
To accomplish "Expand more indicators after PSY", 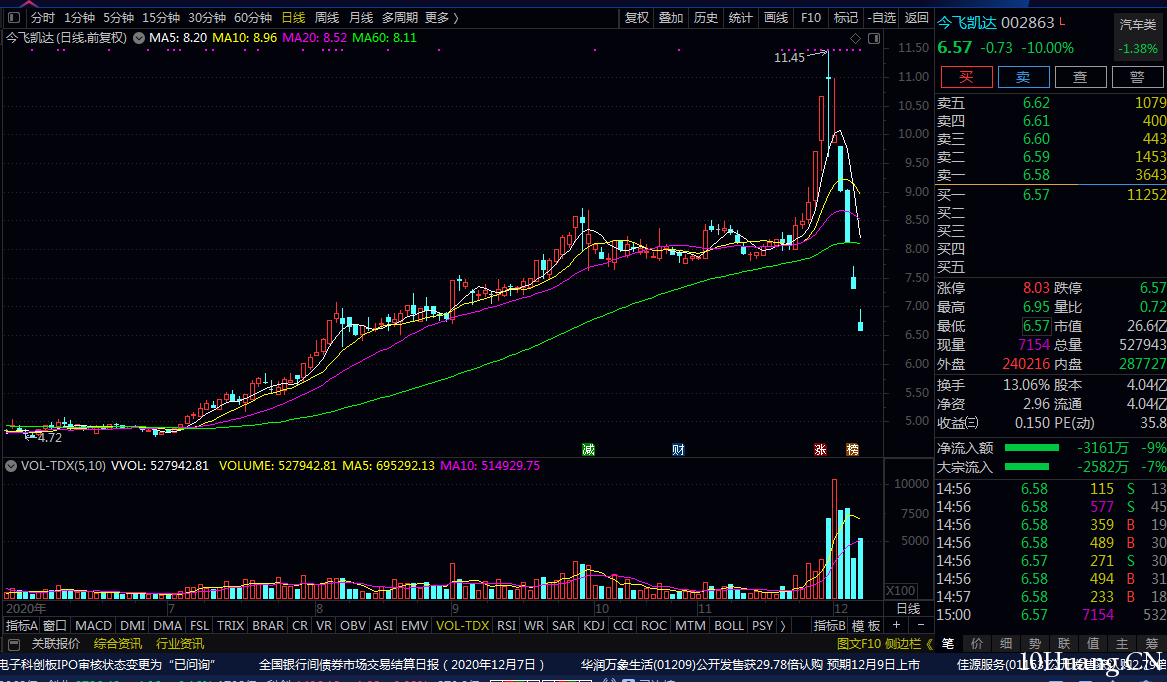I will click(782, 625).
